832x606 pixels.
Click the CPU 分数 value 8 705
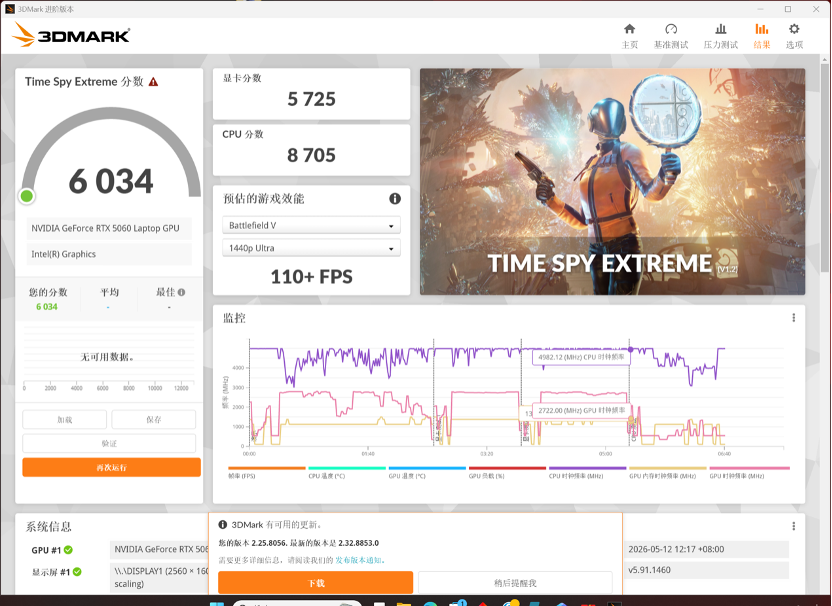pos(311,155)
